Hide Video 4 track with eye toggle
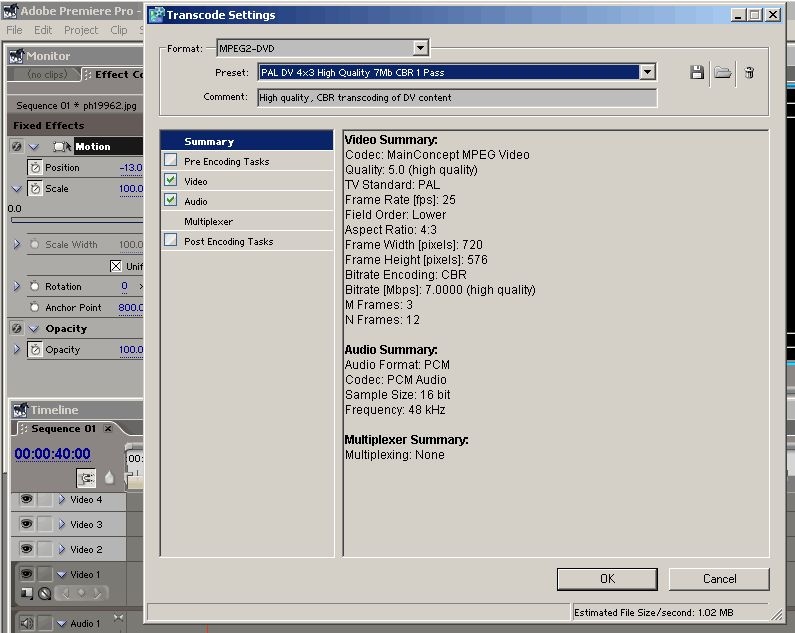The width and height of the screenshot is (795, 633). (x=26, y=500)
